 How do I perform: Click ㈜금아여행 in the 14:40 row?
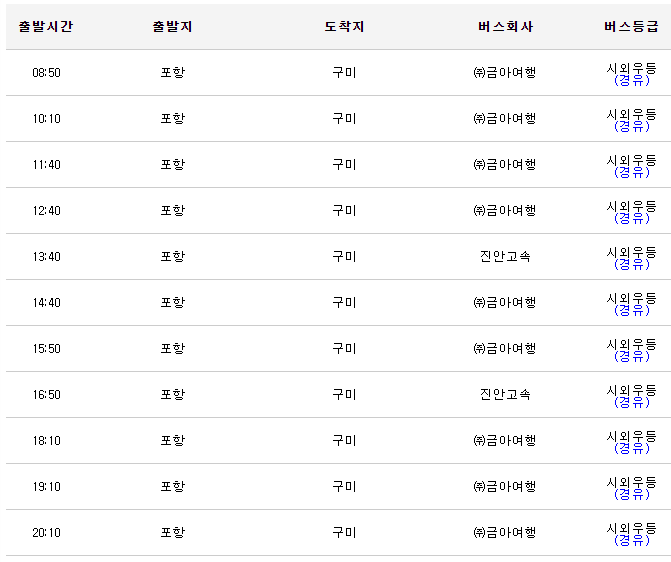click(505, 302)
